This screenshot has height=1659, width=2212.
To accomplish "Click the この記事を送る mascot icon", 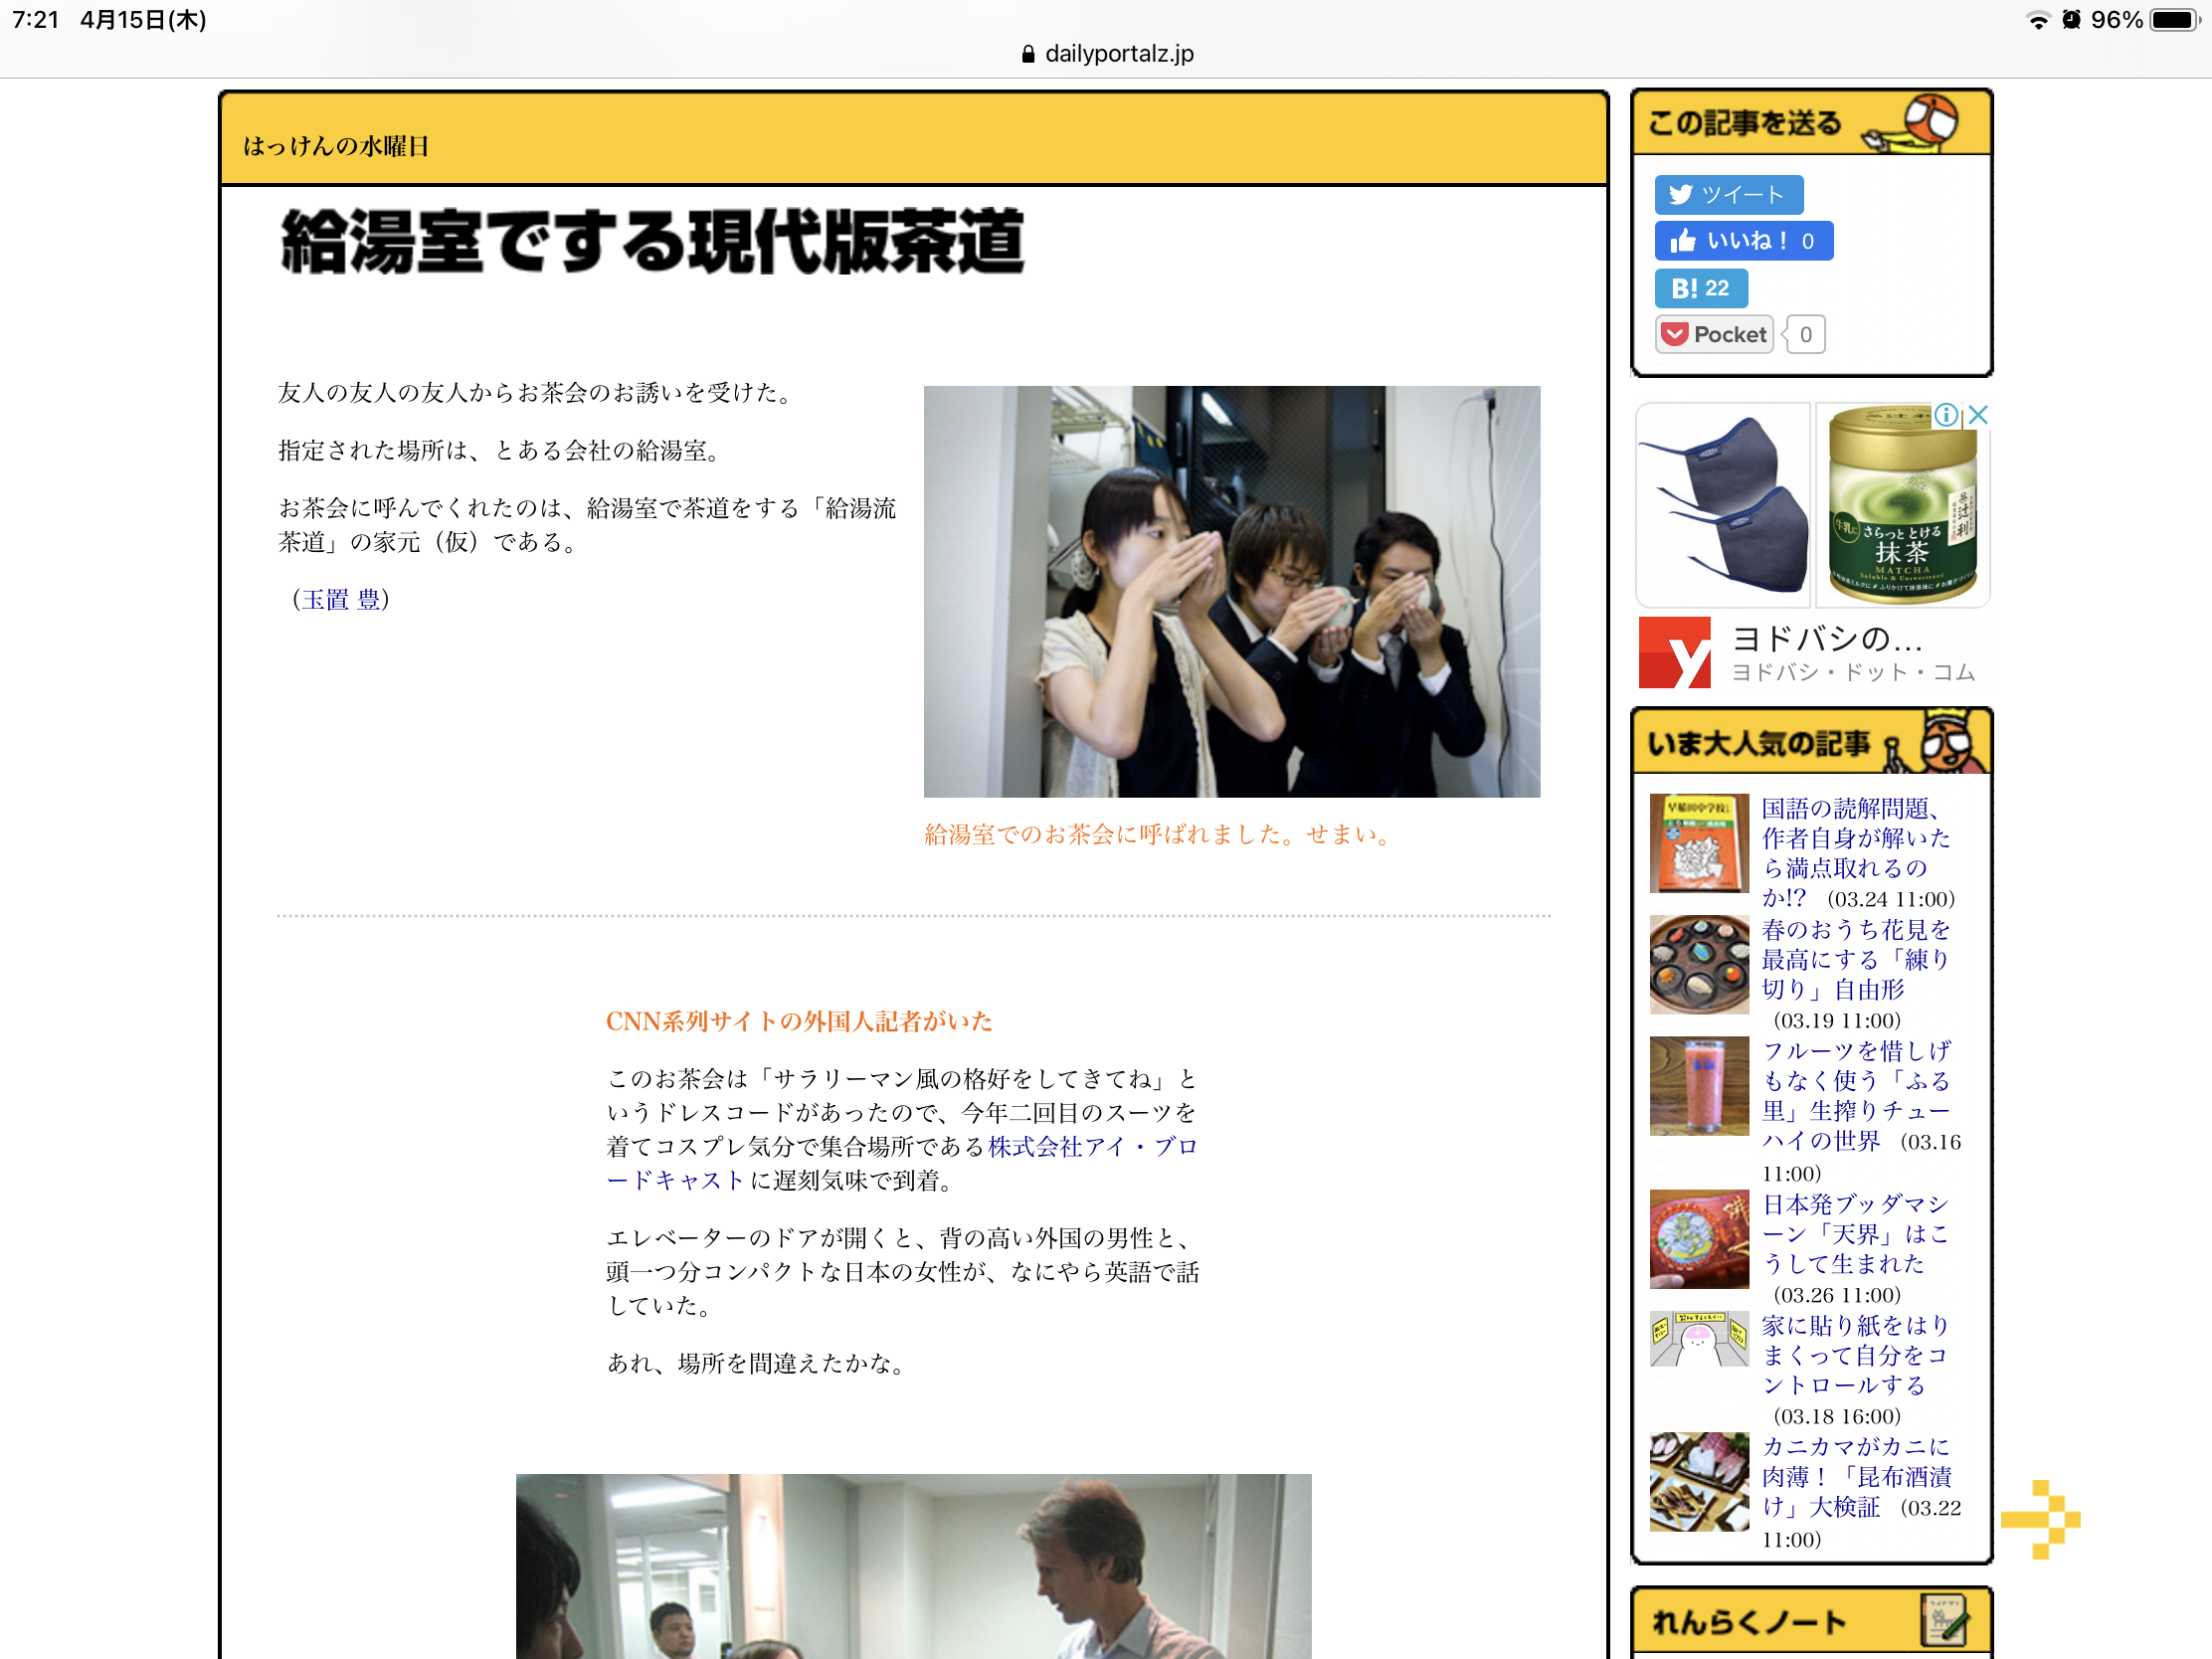I will 1912,122.
